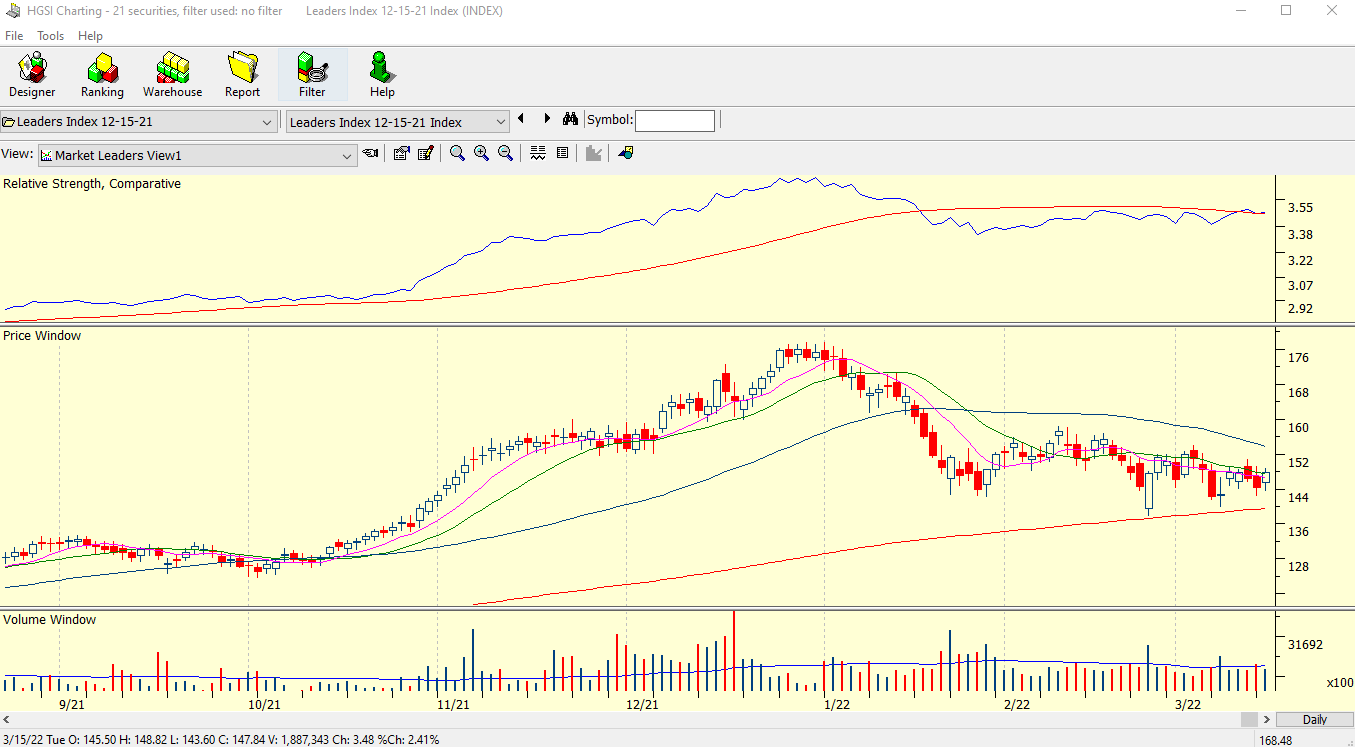
Task: Click the x100 volume multiplier label
Action: 1340,683
